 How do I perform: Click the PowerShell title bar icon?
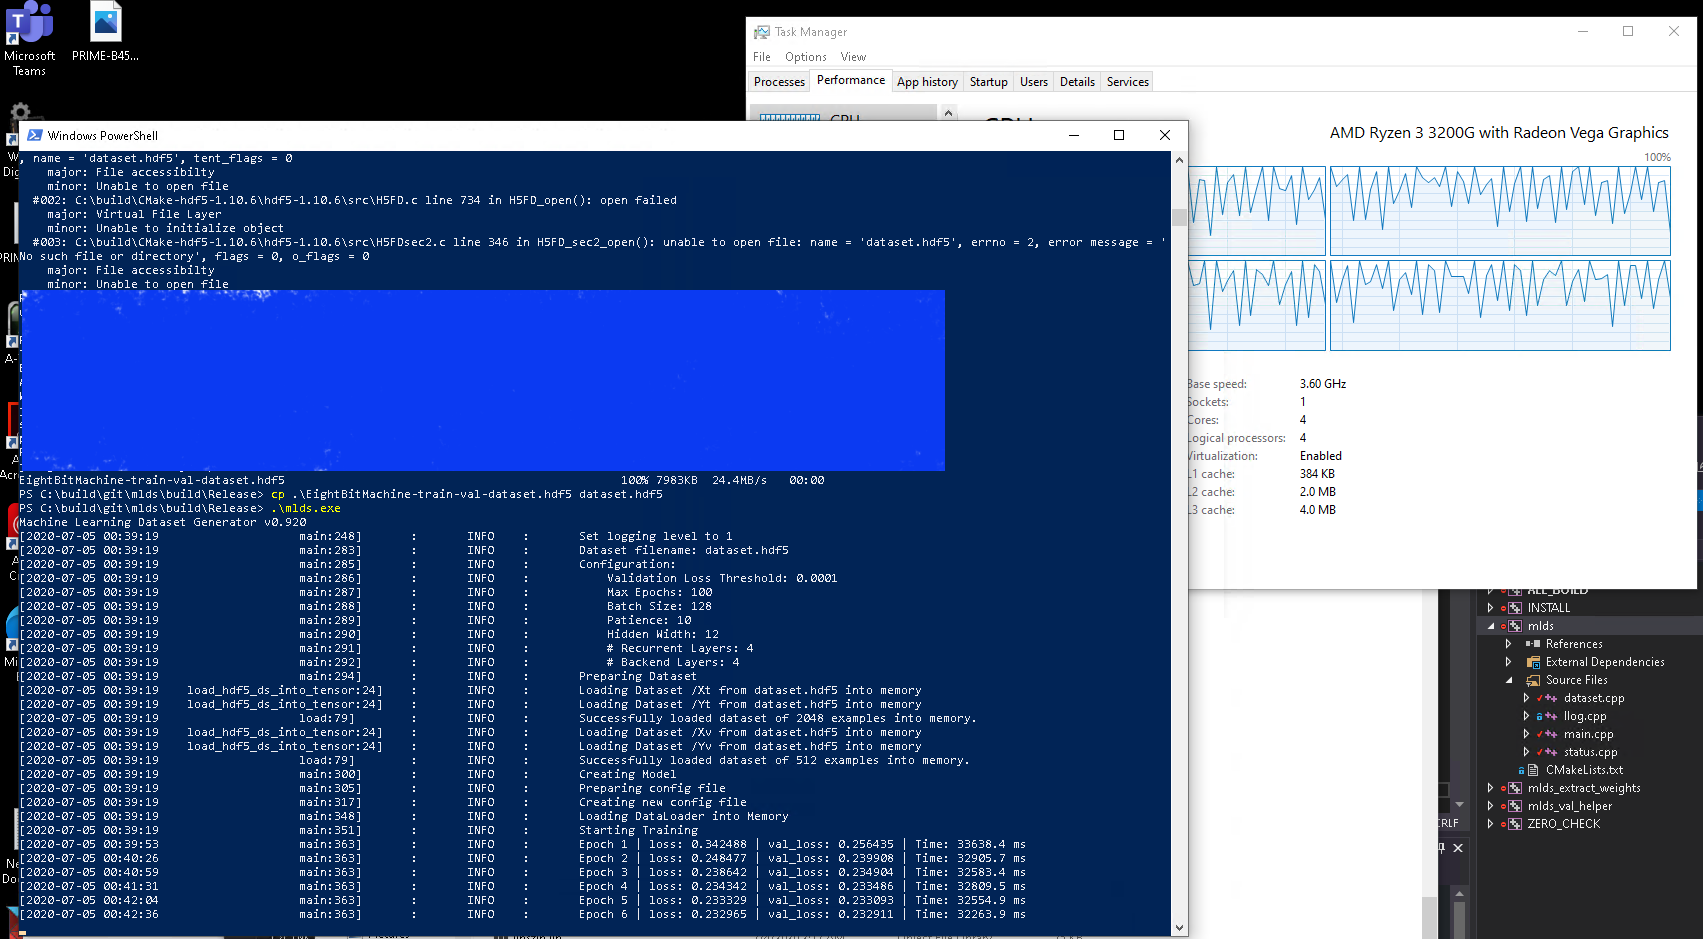coord(35,135)
